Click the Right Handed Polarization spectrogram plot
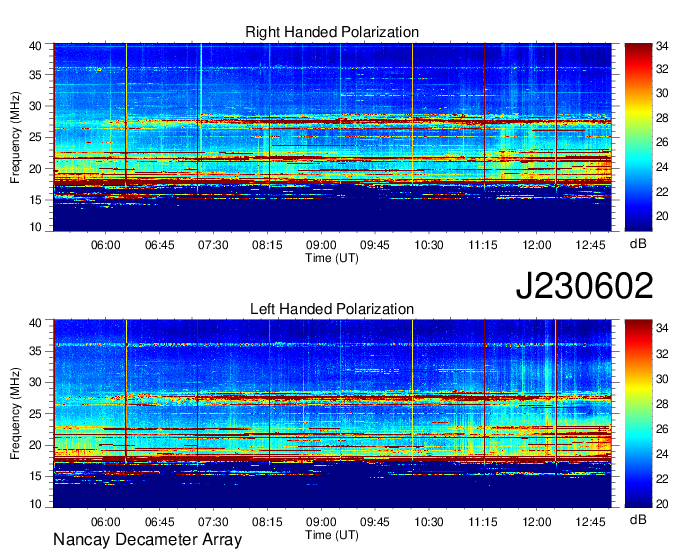 coord(332,137)
